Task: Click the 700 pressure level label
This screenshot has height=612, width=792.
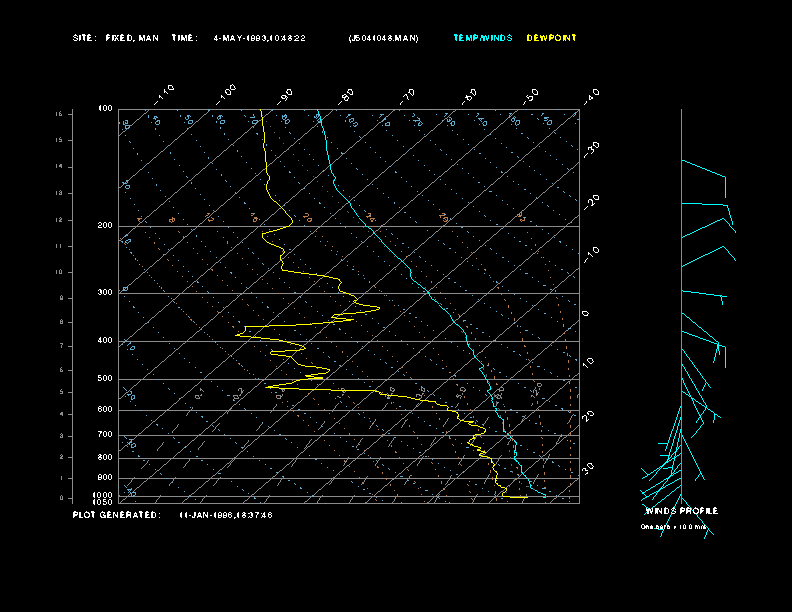Action: tap(105, 435)
